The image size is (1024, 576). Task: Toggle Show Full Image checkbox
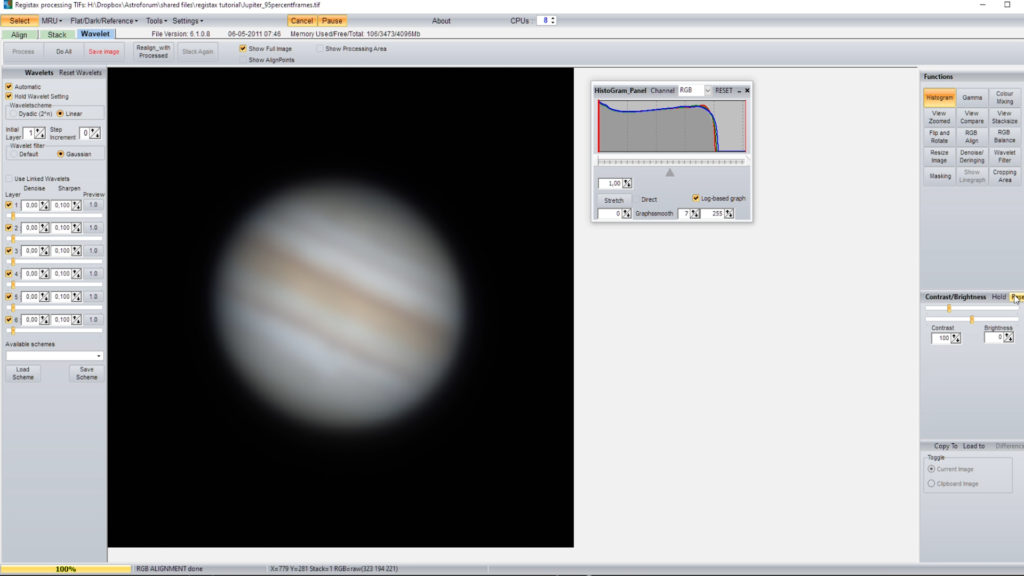(x=243, y=48)
